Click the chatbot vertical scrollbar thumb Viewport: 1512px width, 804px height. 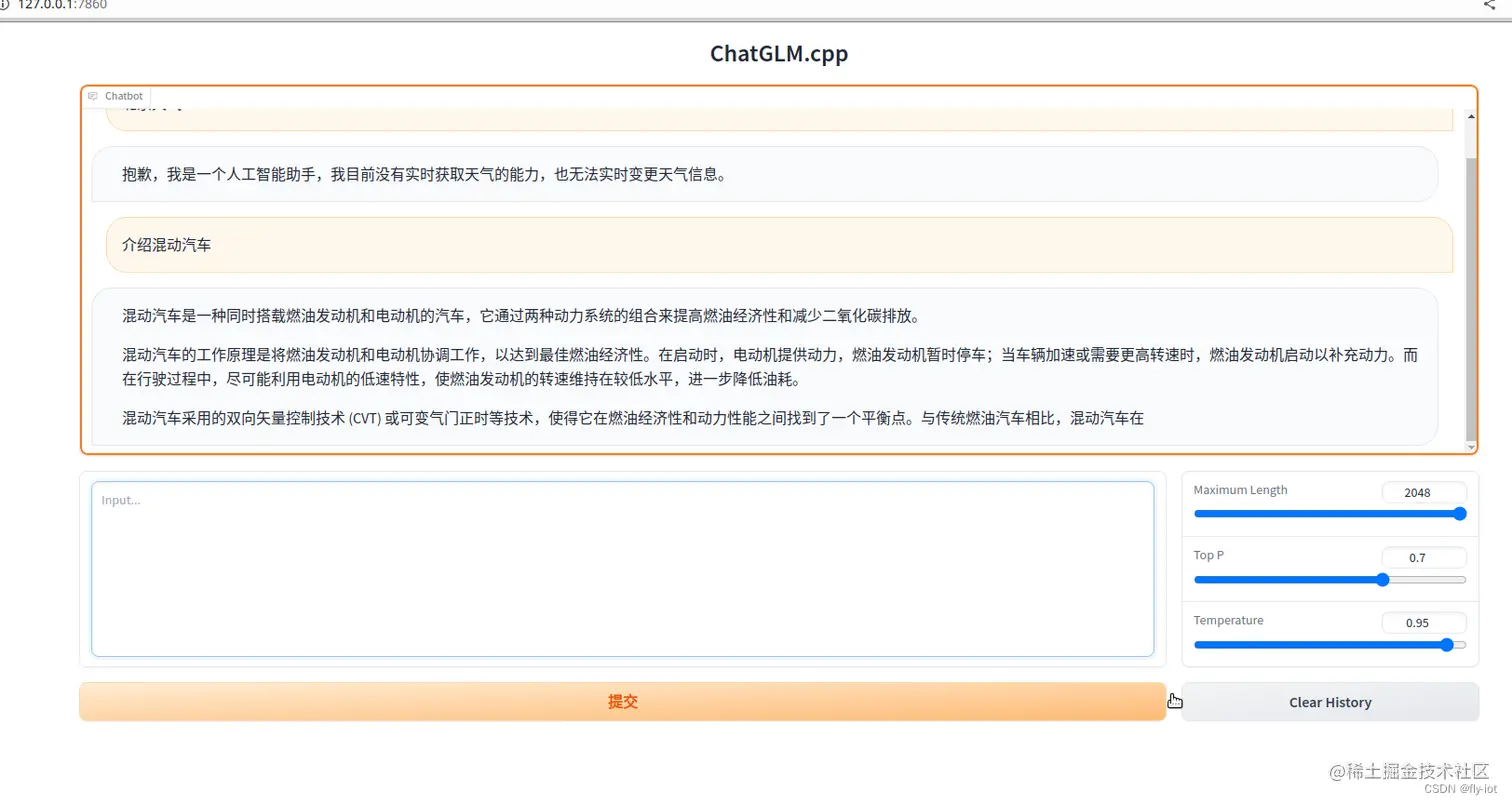[1470, 297]
